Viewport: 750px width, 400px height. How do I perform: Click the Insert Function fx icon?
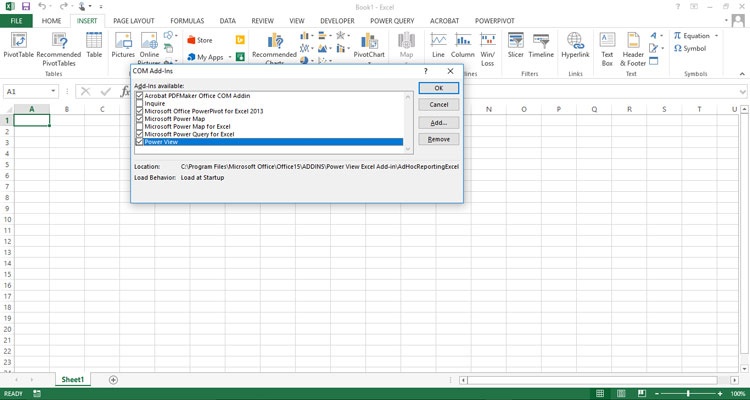point(125,91)
